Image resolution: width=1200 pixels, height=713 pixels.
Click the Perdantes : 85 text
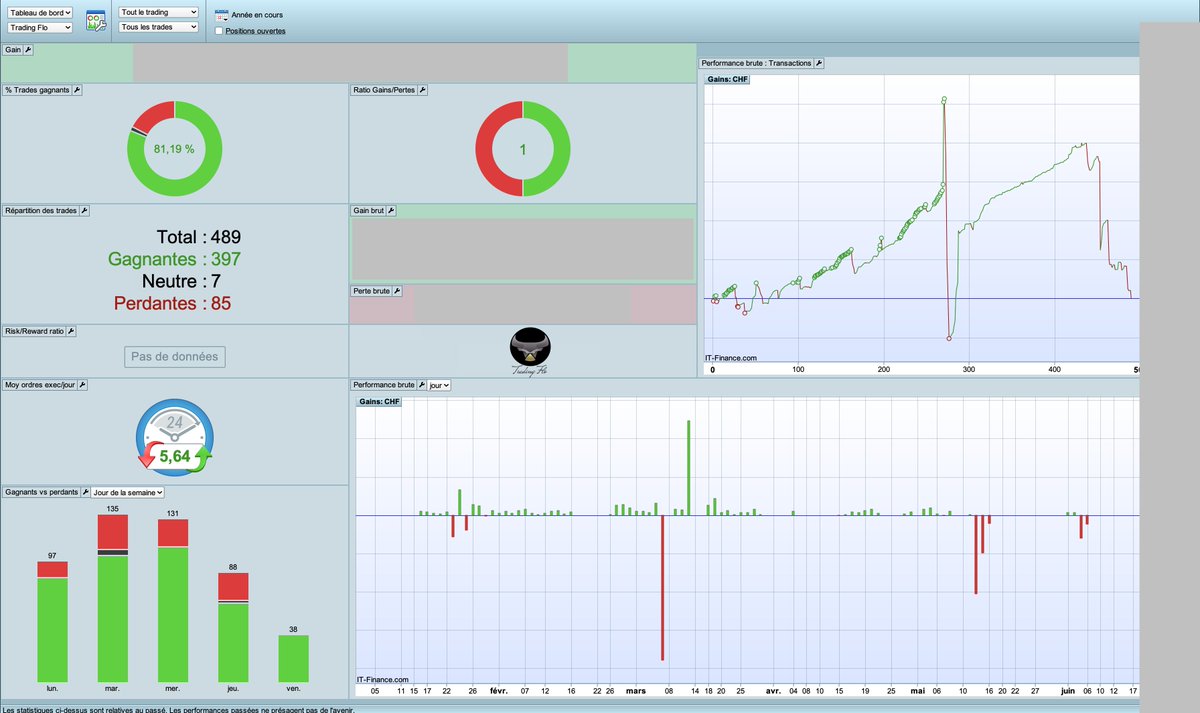tap(172, 303)
